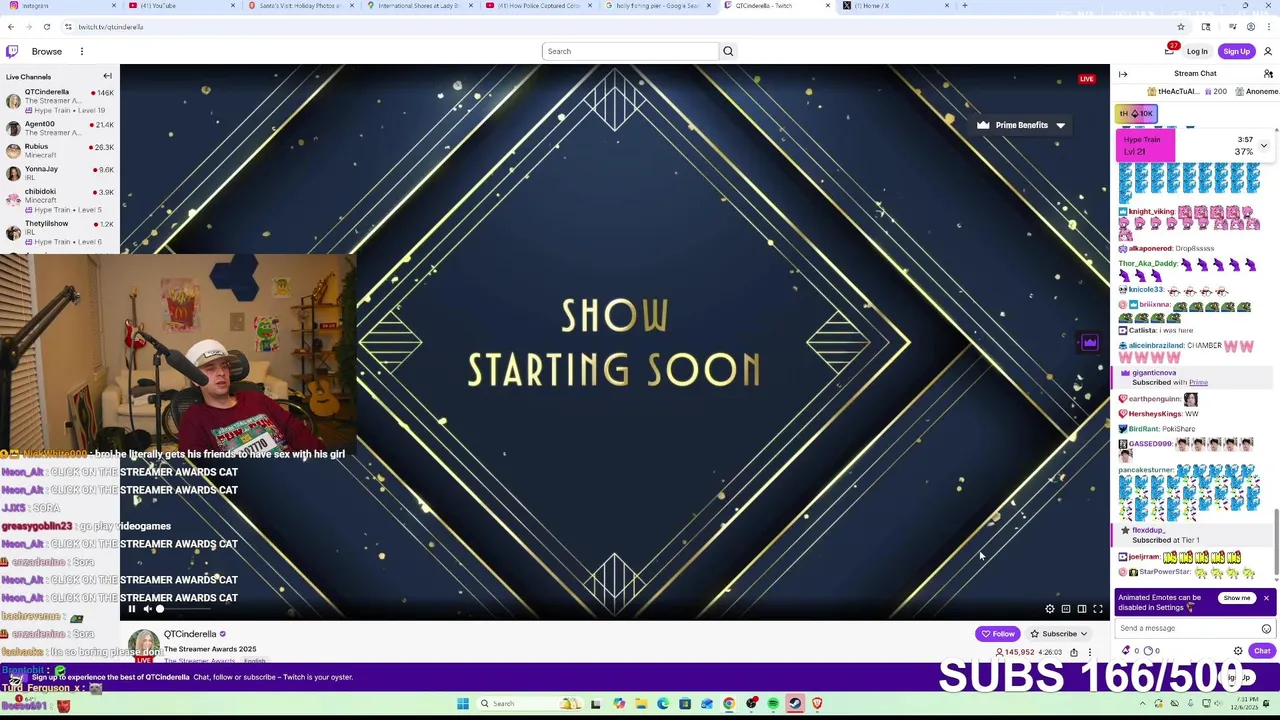Open QTCinderella channel avatar
This screenshot has width=1280, height=720.
click(144, 645)
